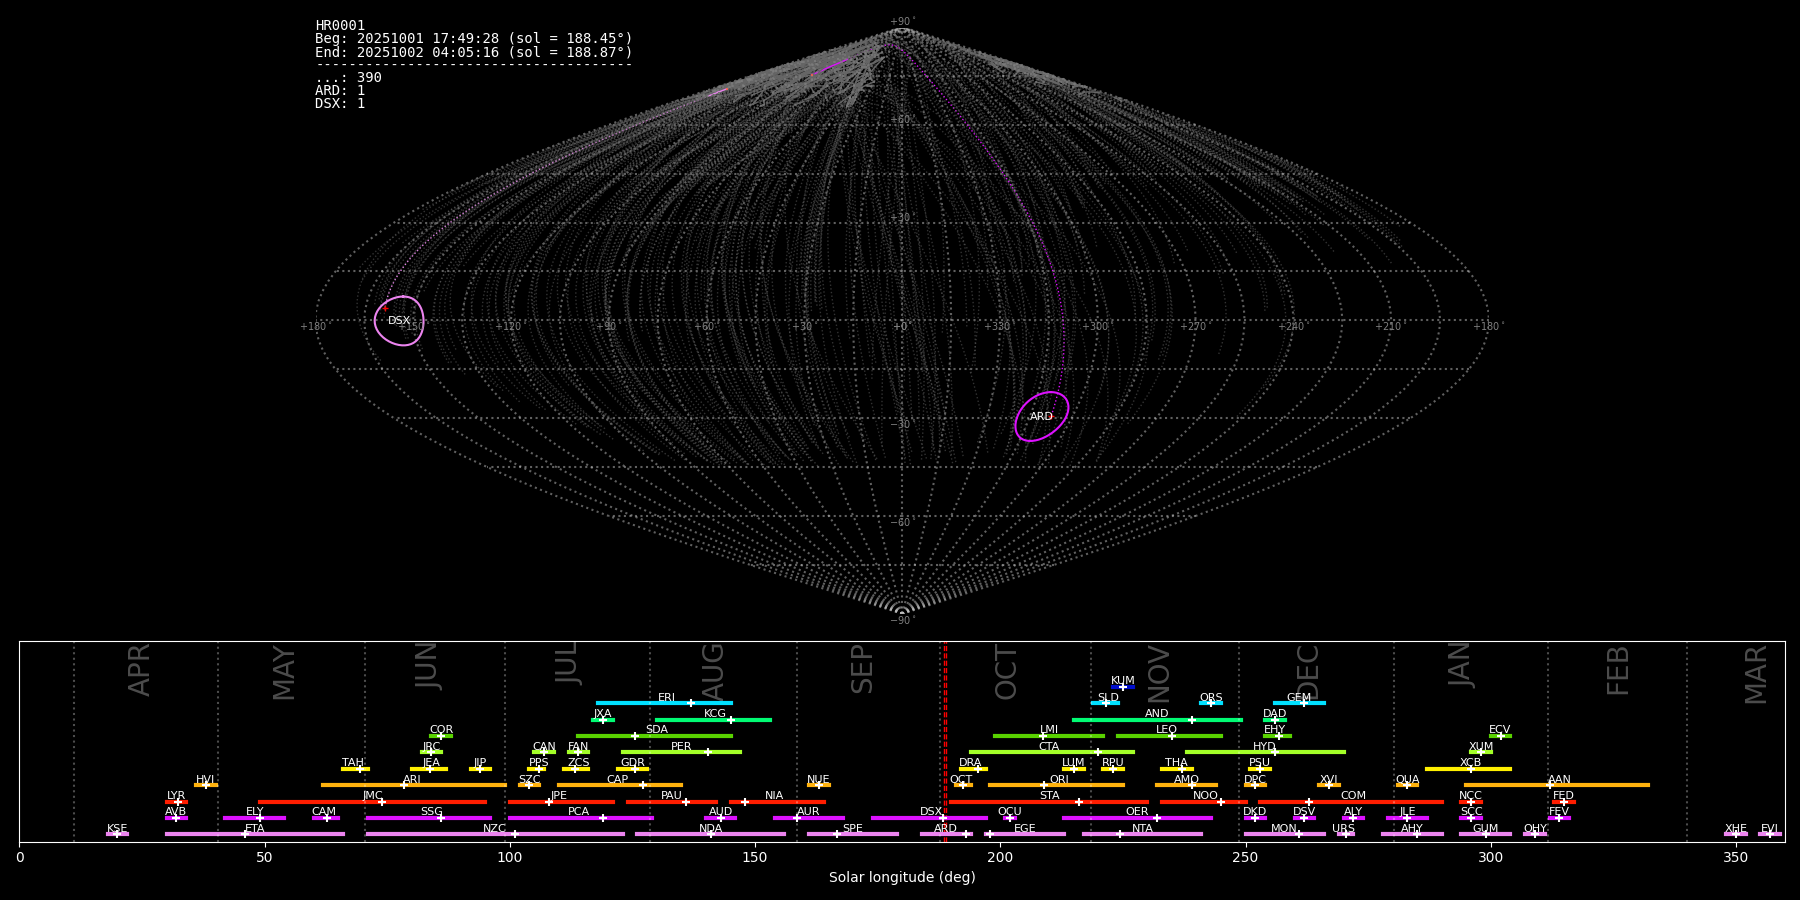Image resolution: width=1800 pixels, height=900 pixels.
Task: Click the red dashed current solar longitude line
Action: (x=945, y=740)
